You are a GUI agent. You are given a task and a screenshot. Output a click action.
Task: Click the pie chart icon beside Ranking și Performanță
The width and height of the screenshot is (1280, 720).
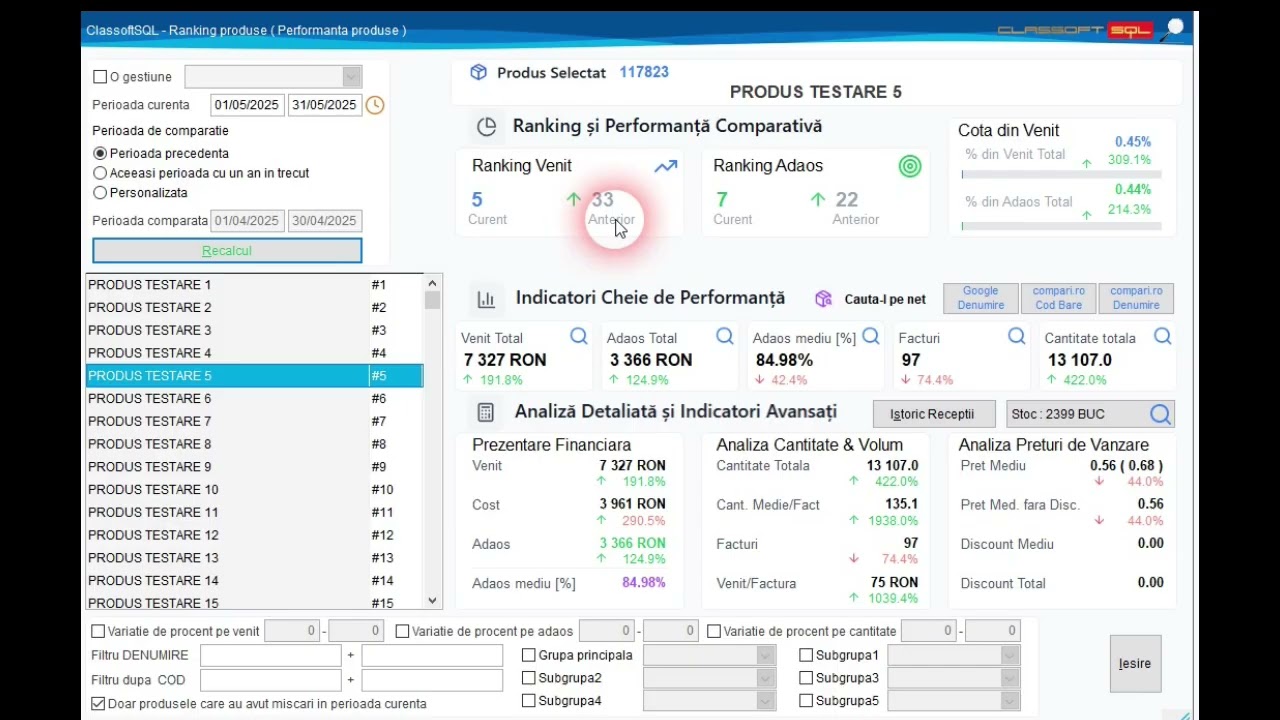(x=487, y=126)
